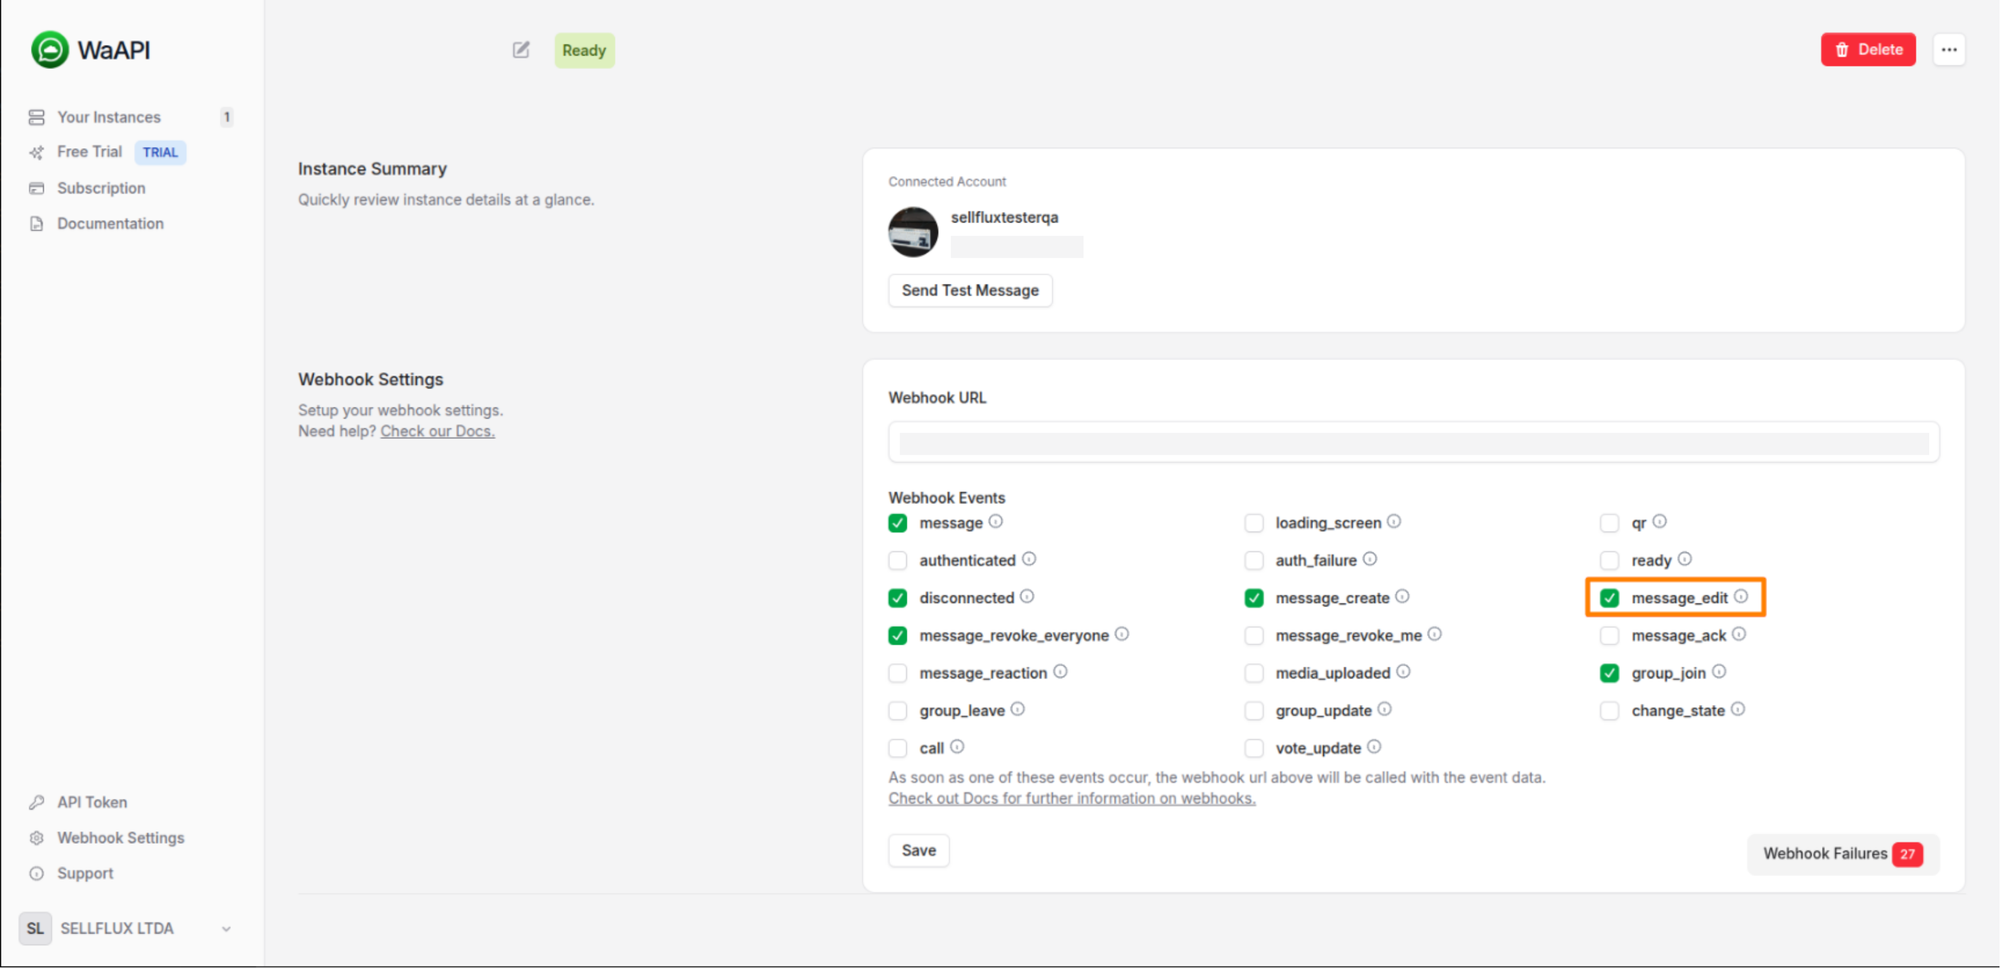Viewport: 2000px width, 968px height.
Task: Enable the media_uploaded checkbox
Action: (1254, 673)
